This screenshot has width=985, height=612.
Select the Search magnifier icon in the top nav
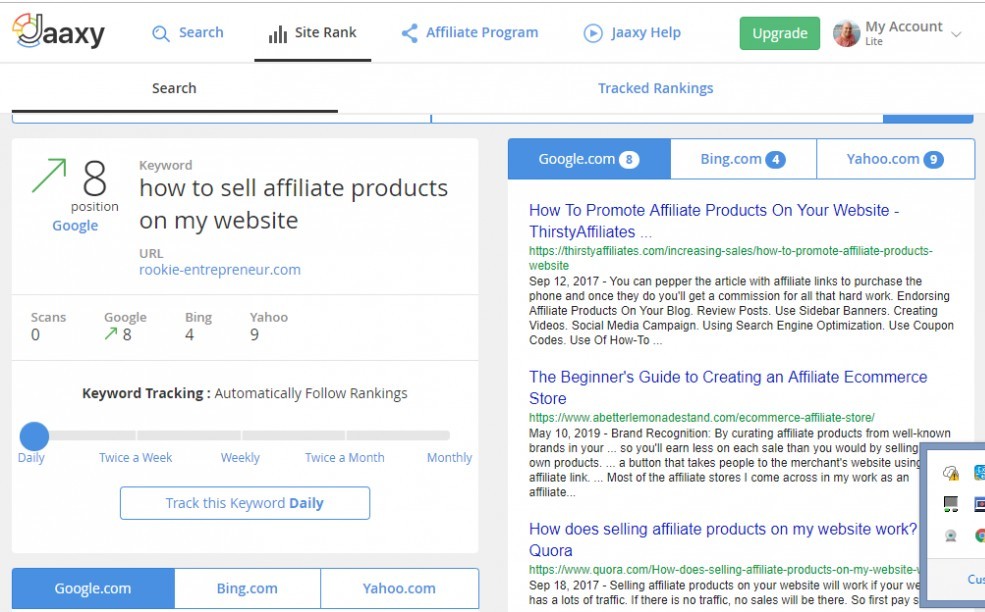161,32
